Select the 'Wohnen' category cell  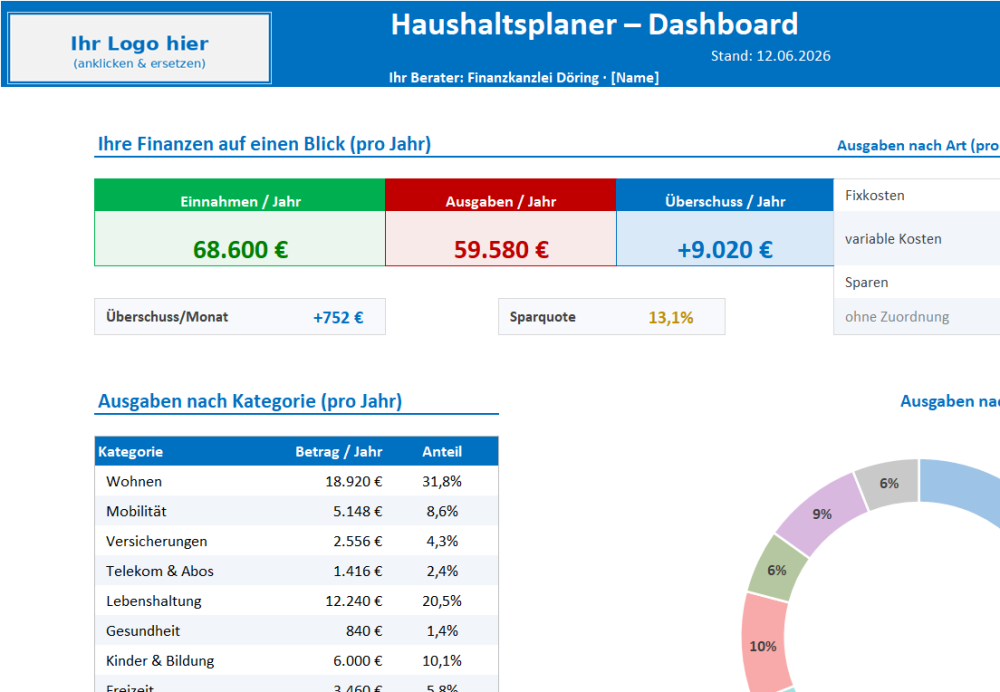pyautogui.click(x=134, y=482)
